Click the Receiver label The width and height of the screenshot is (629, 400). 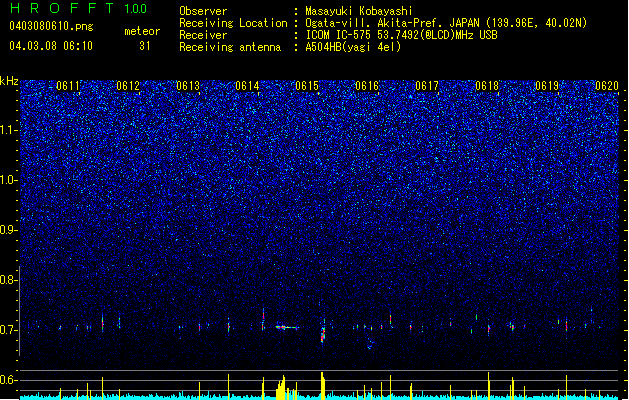pos(203,35)
